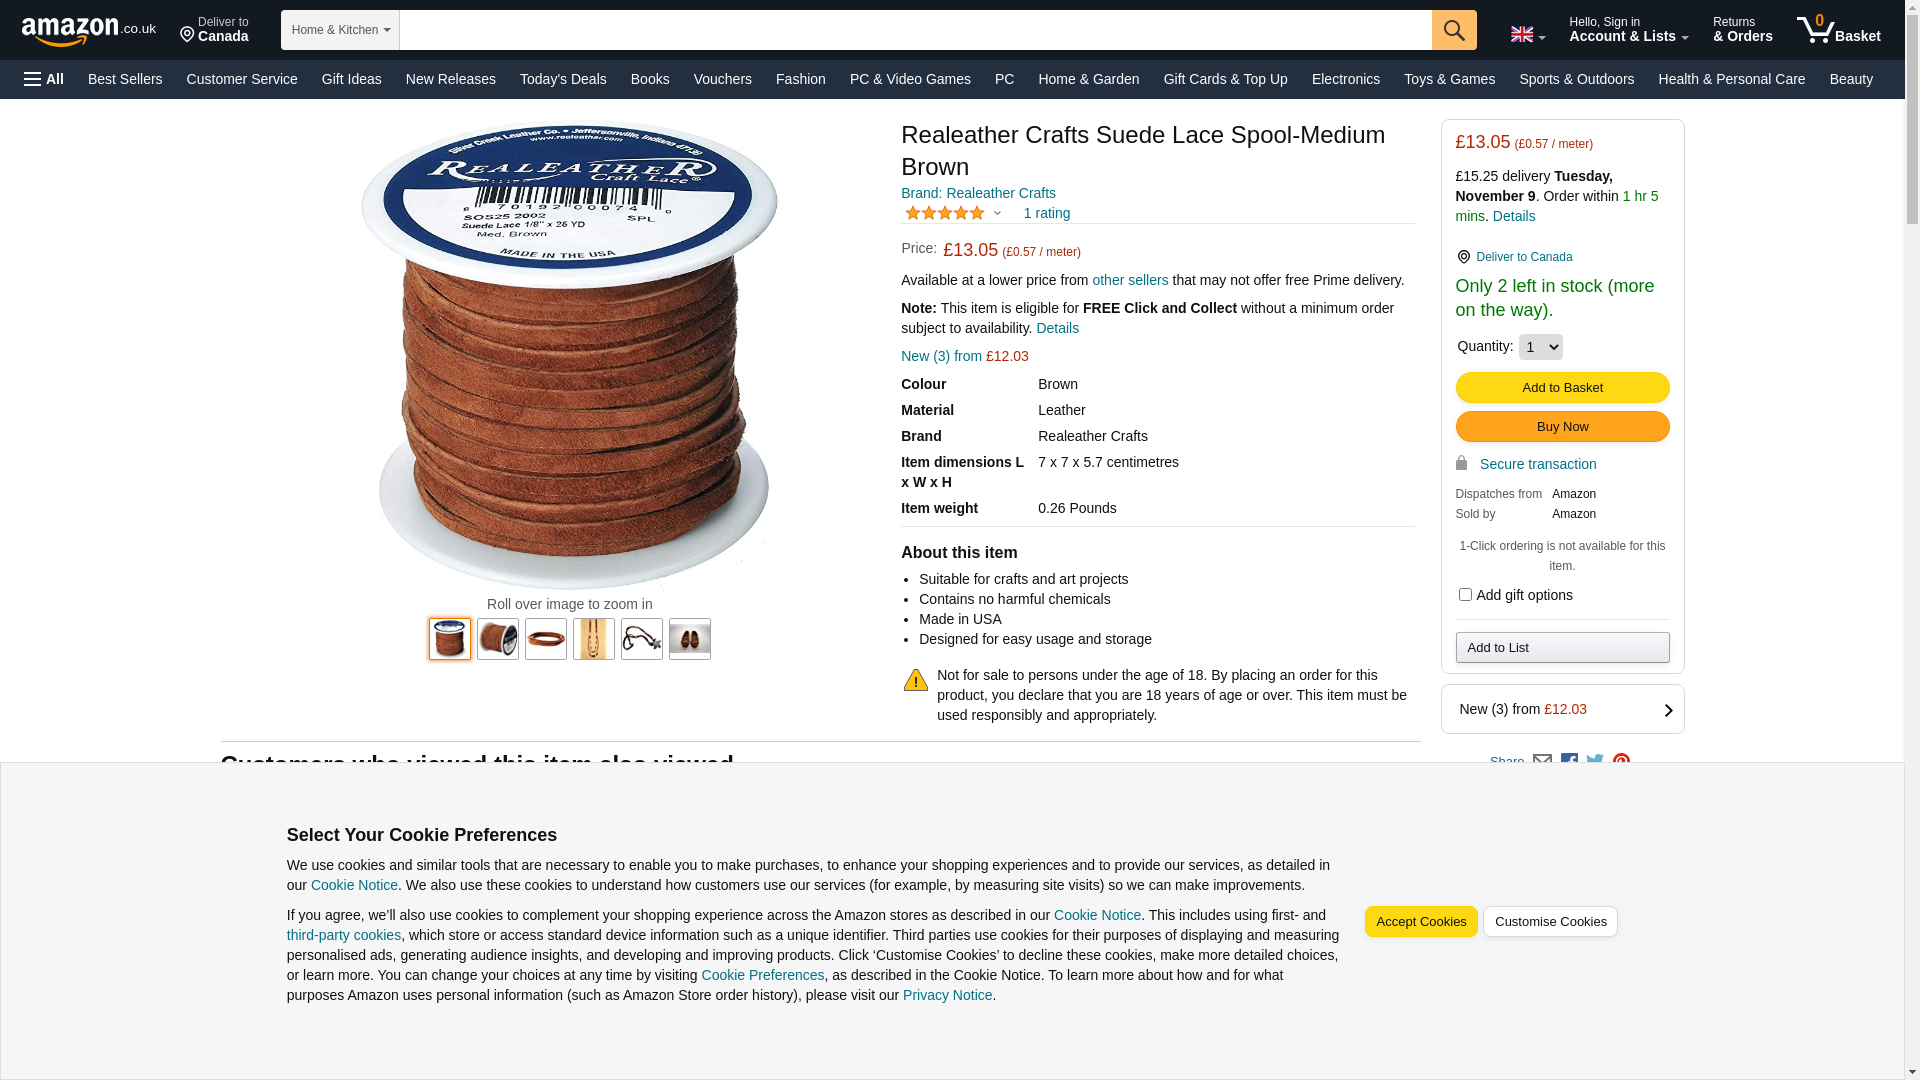Click the Add to Basket button
Image resolution: width=1920 pixels, height=1080 pixels.
click(1562, 388)
